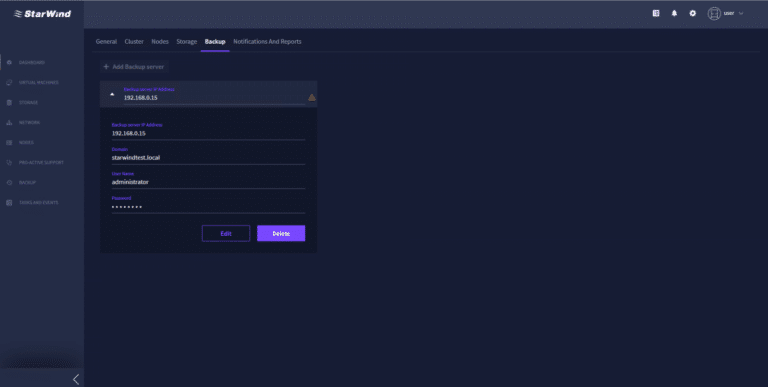Switch to the Nodes tab
Image resolution: width=768 pixels, height=387 pixels.
click(x=160, y=42)
